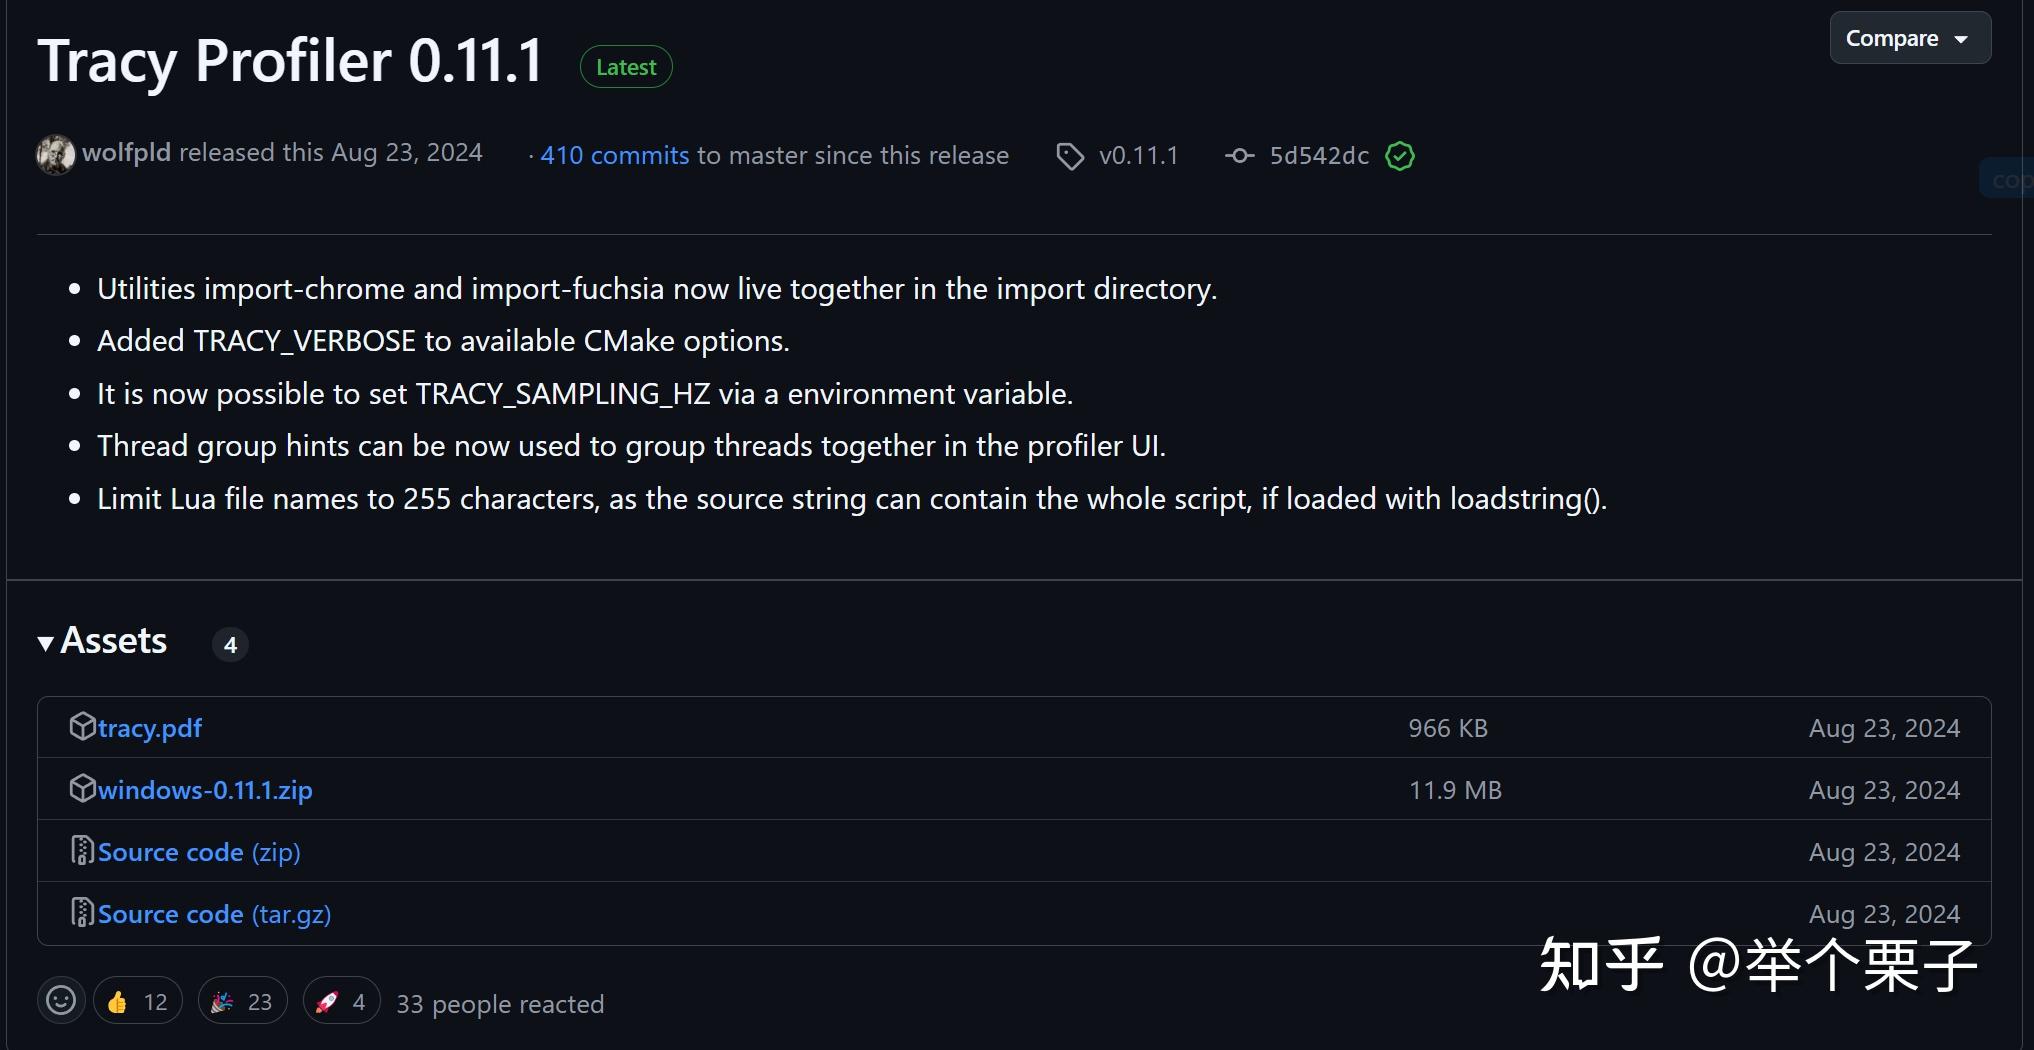This screenshot has width=2034, height=1050.
Task: Click the v0.11.1 tag icon
Action: pyautogui.click(x=1070, y=156)
